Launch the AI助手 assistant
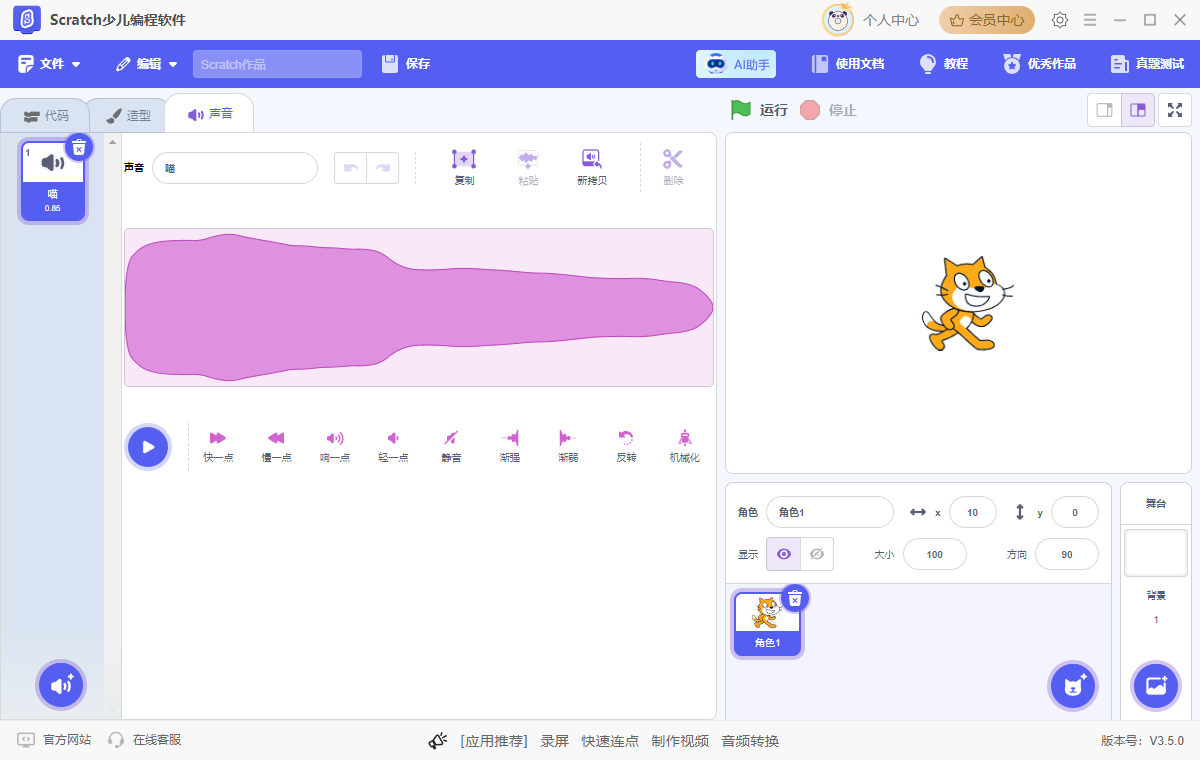Screen dimensions: 1200x760 pos(736,63)
